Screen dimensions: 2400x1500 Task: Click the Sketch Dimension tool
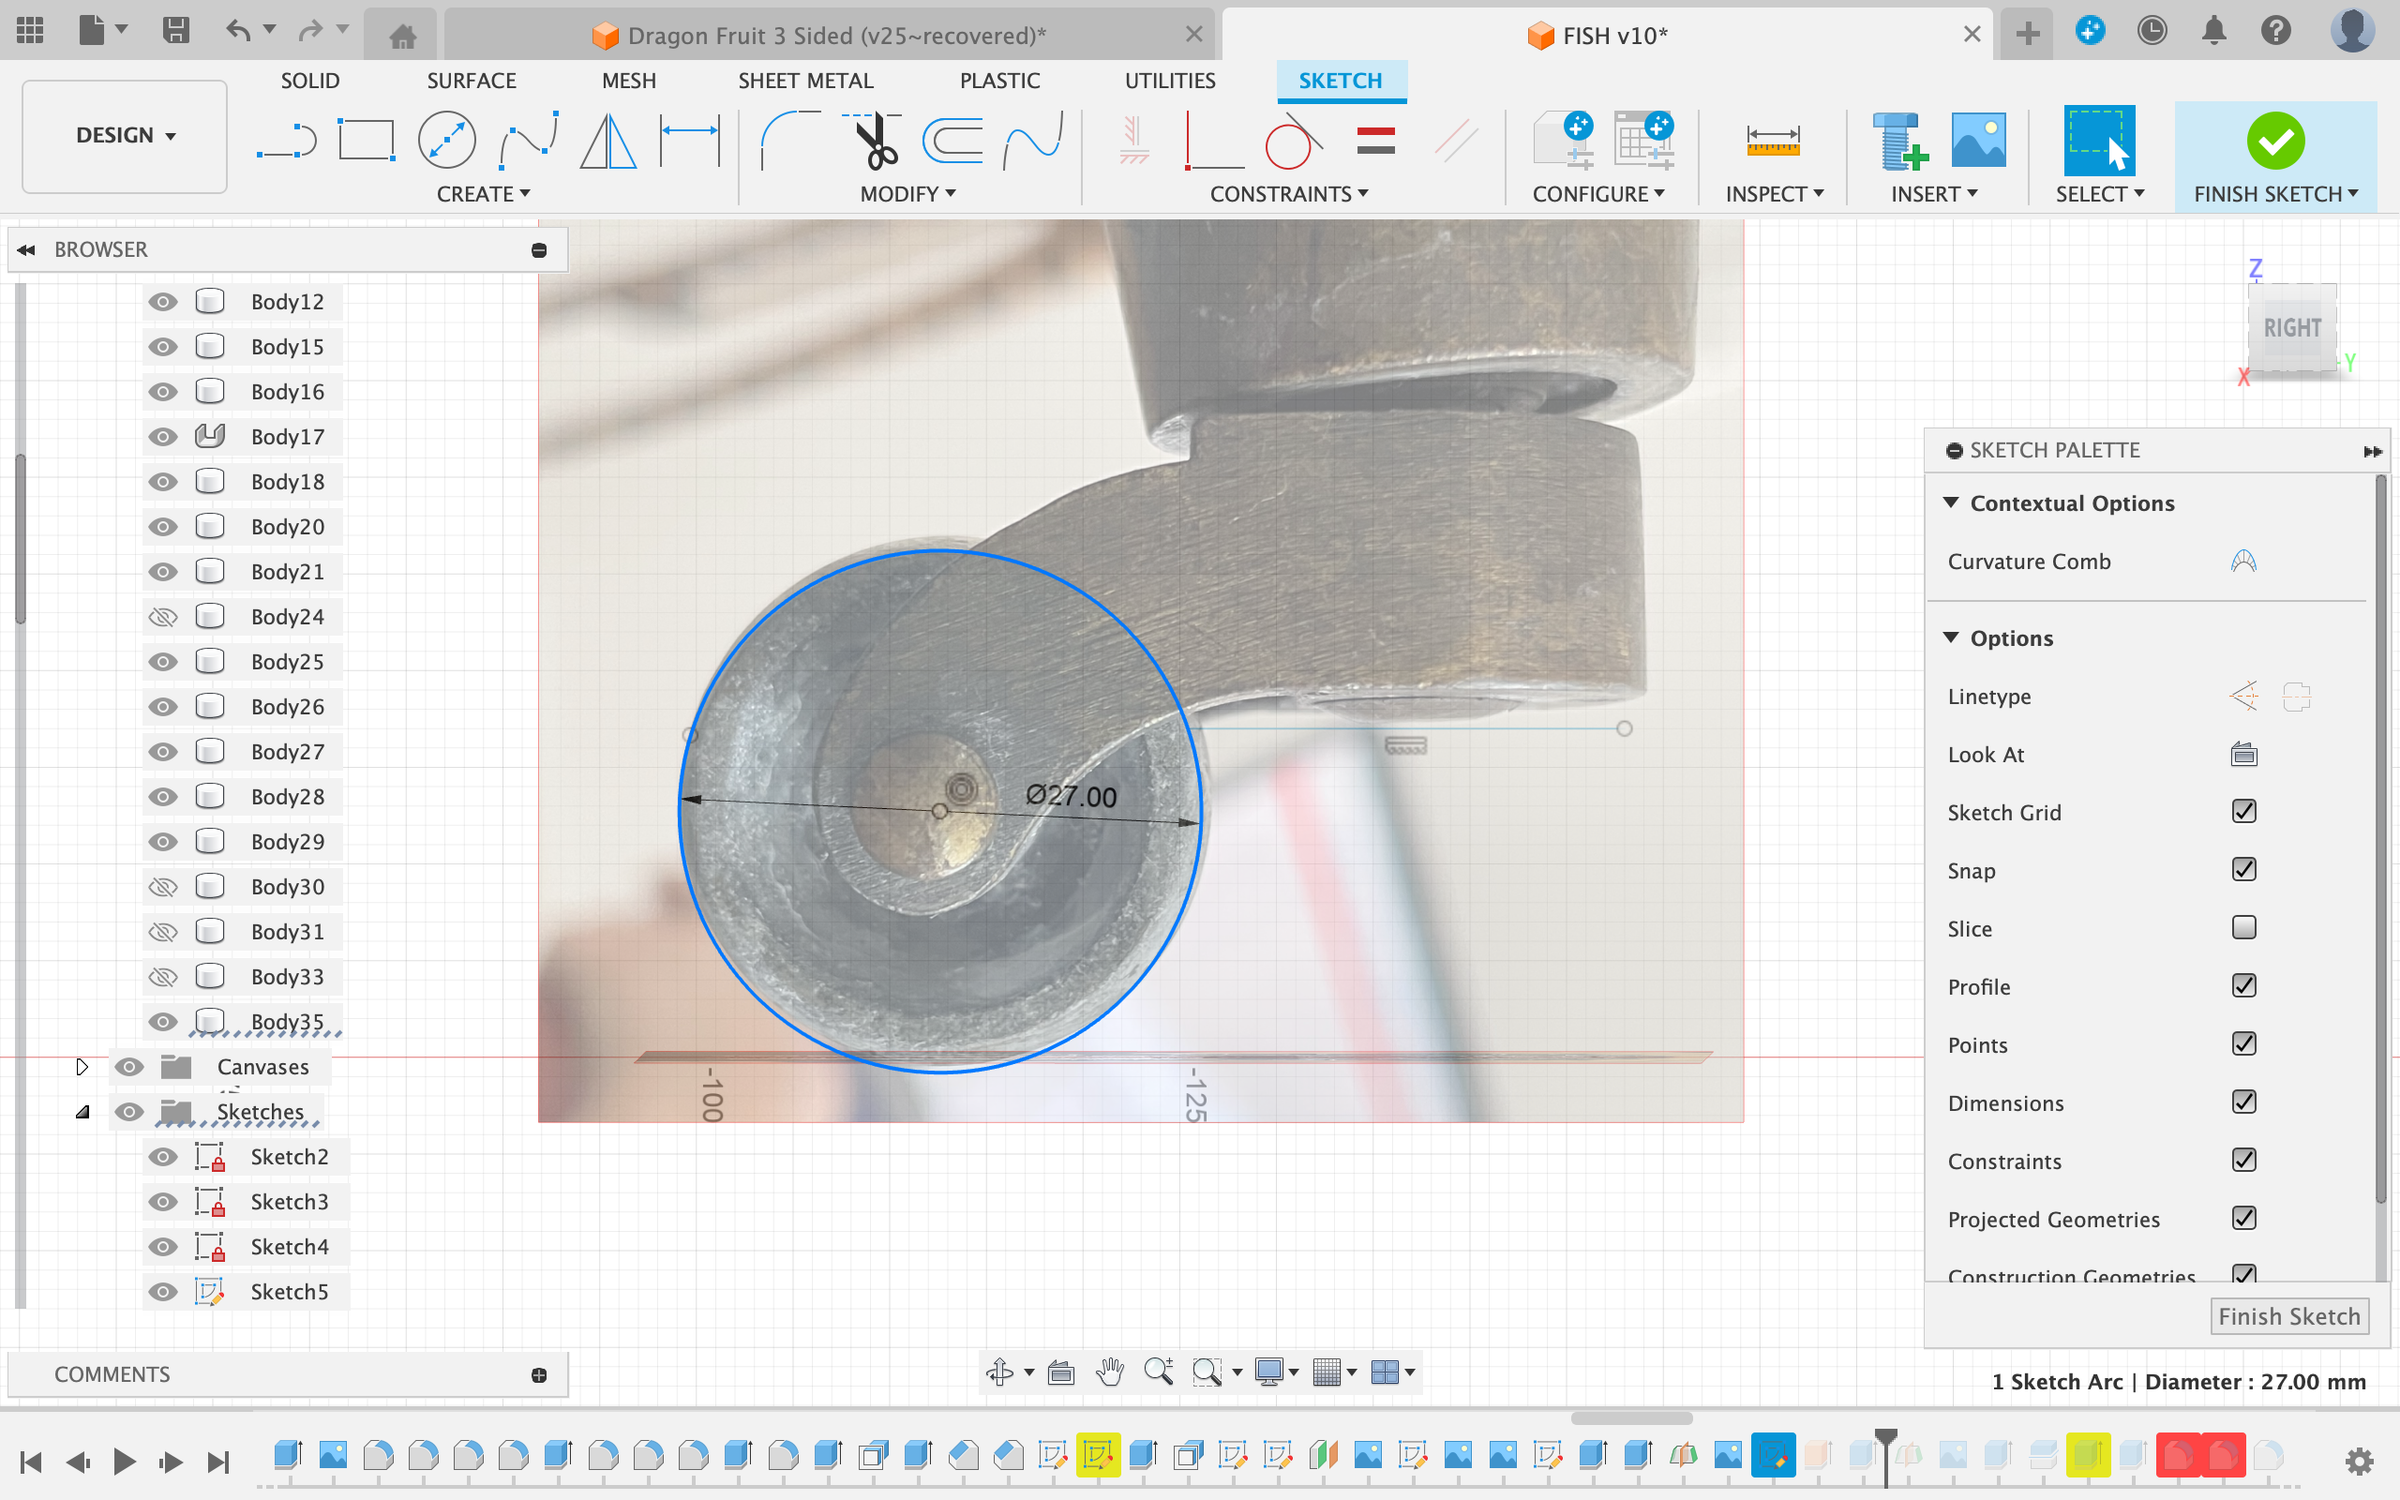pyautogui.click(x=690, y=141)
